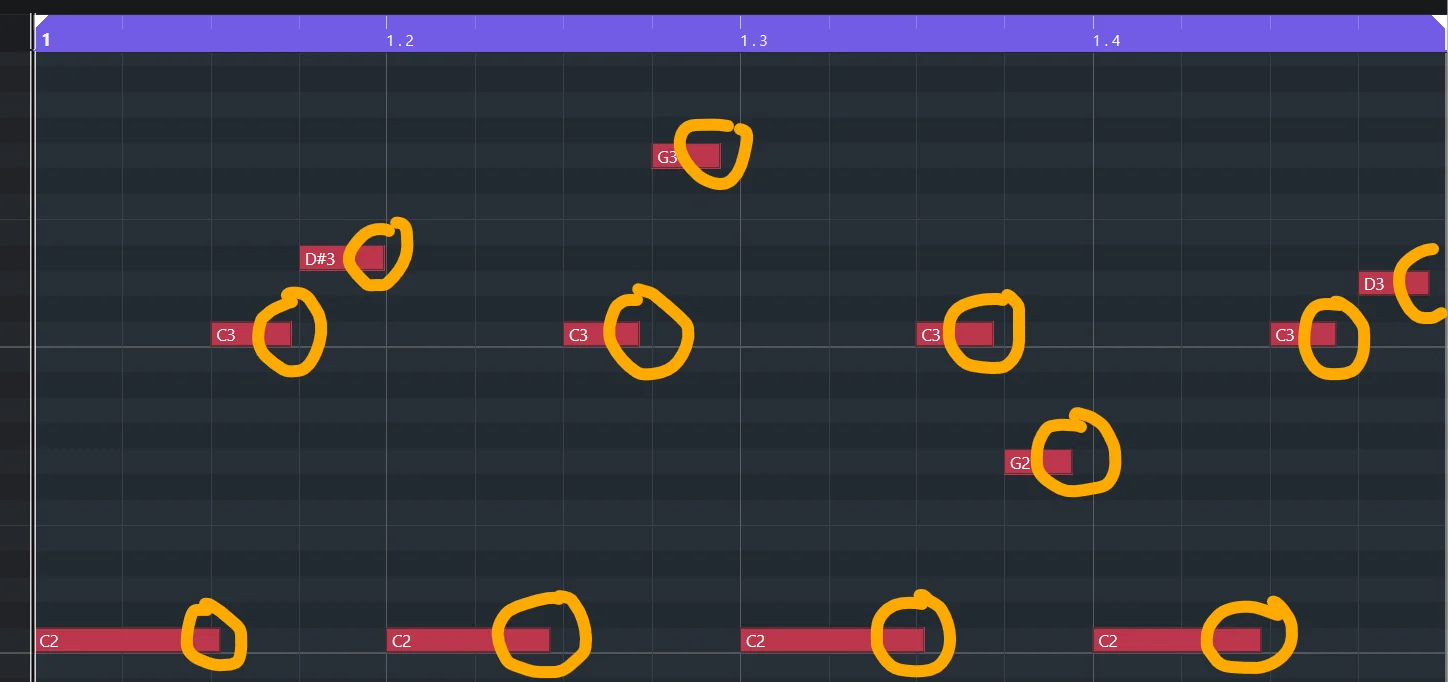Click the 1.3 beat marker in the ruler

pos(754,40)
